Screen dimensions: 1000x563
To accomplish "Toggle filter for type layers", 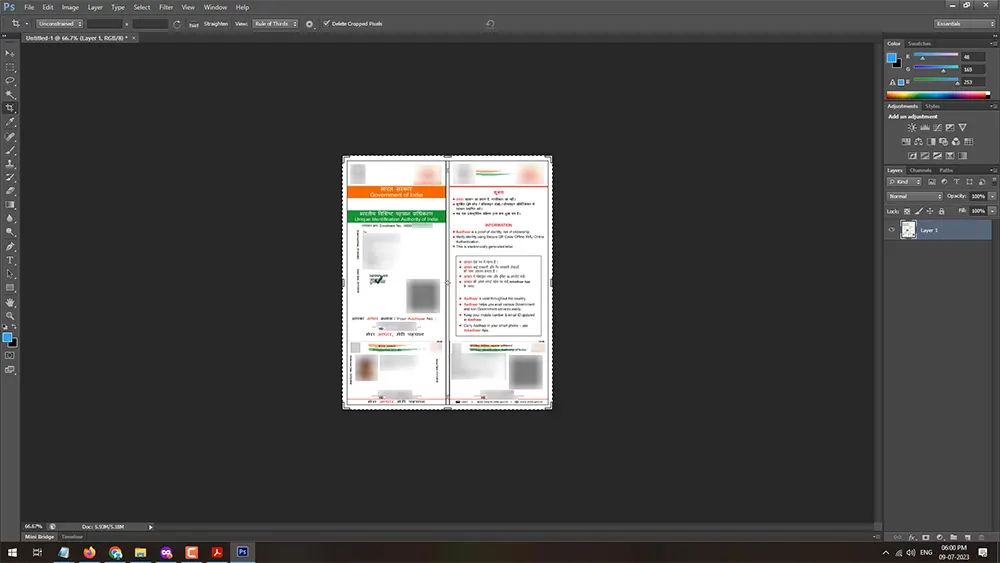I will coord(957,182).
